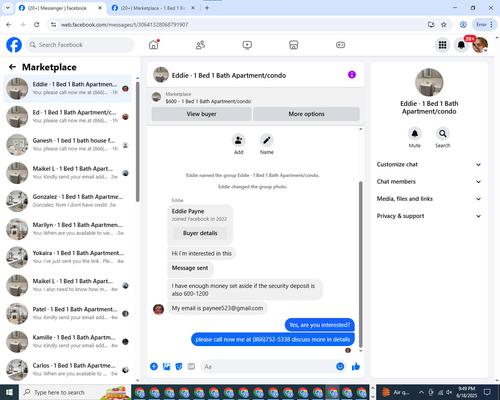Open more actions plus icon in composer
The height and width of the screenshot is (400, 500).
pyautogui.click(x=154, y=367)
